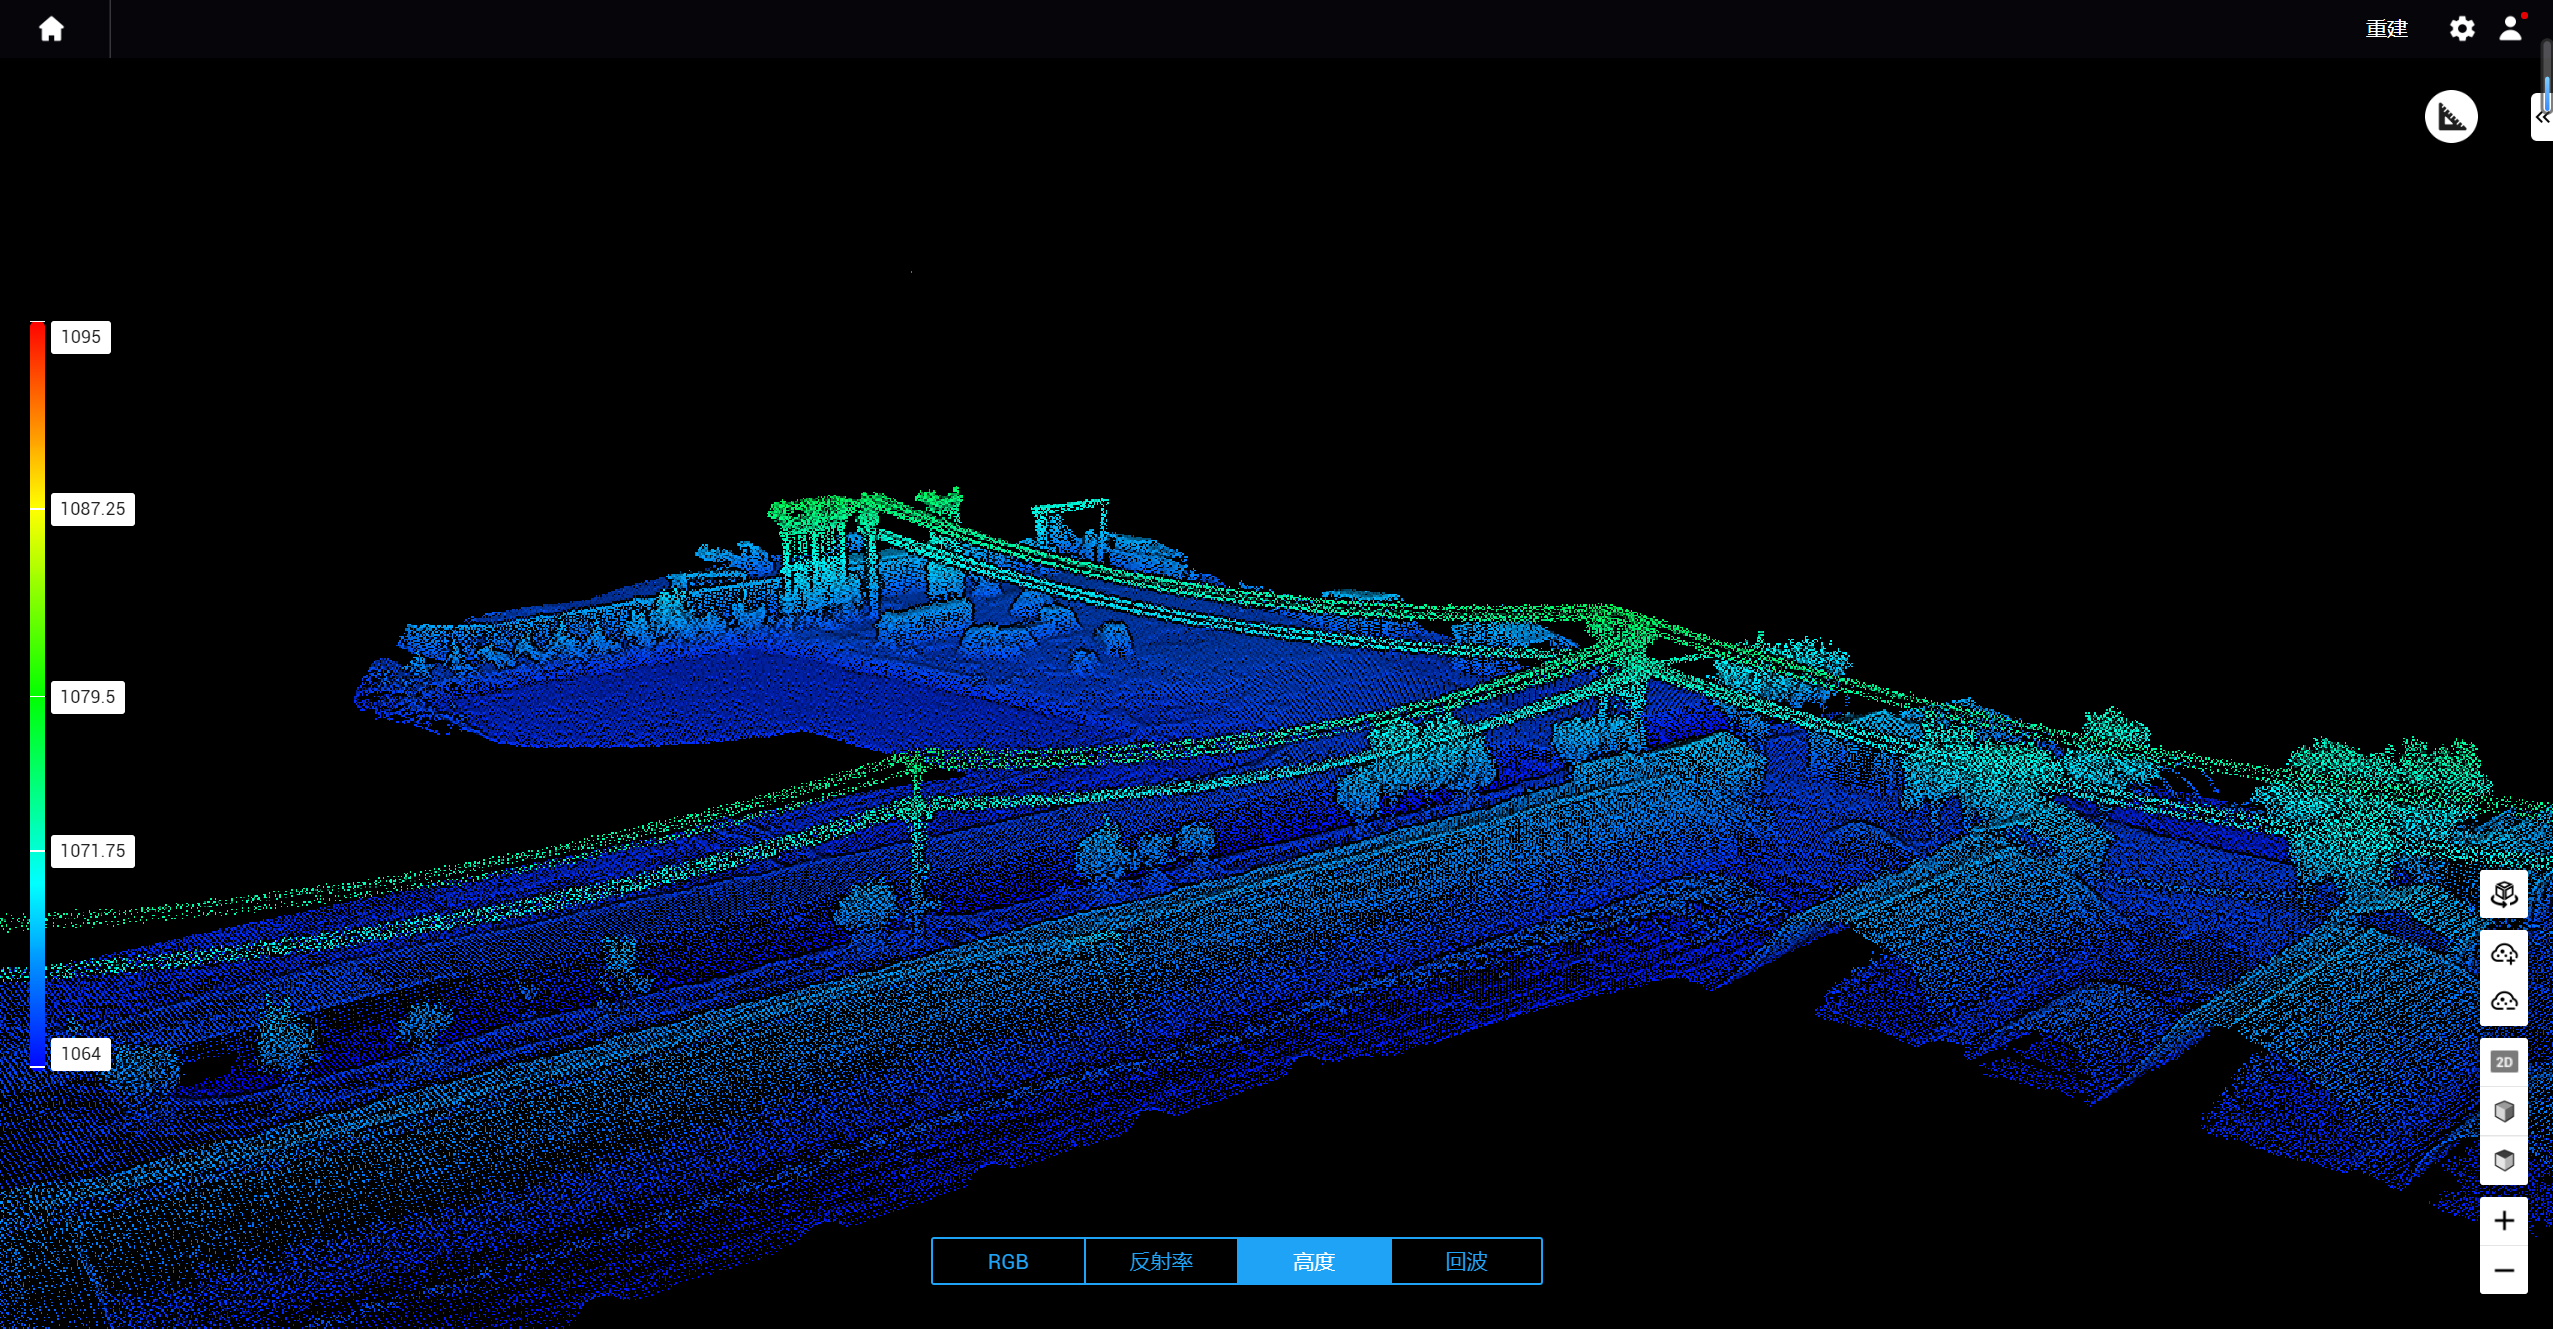Open the user account icon
2553x1329 pixels.
tap(2510, 29)
